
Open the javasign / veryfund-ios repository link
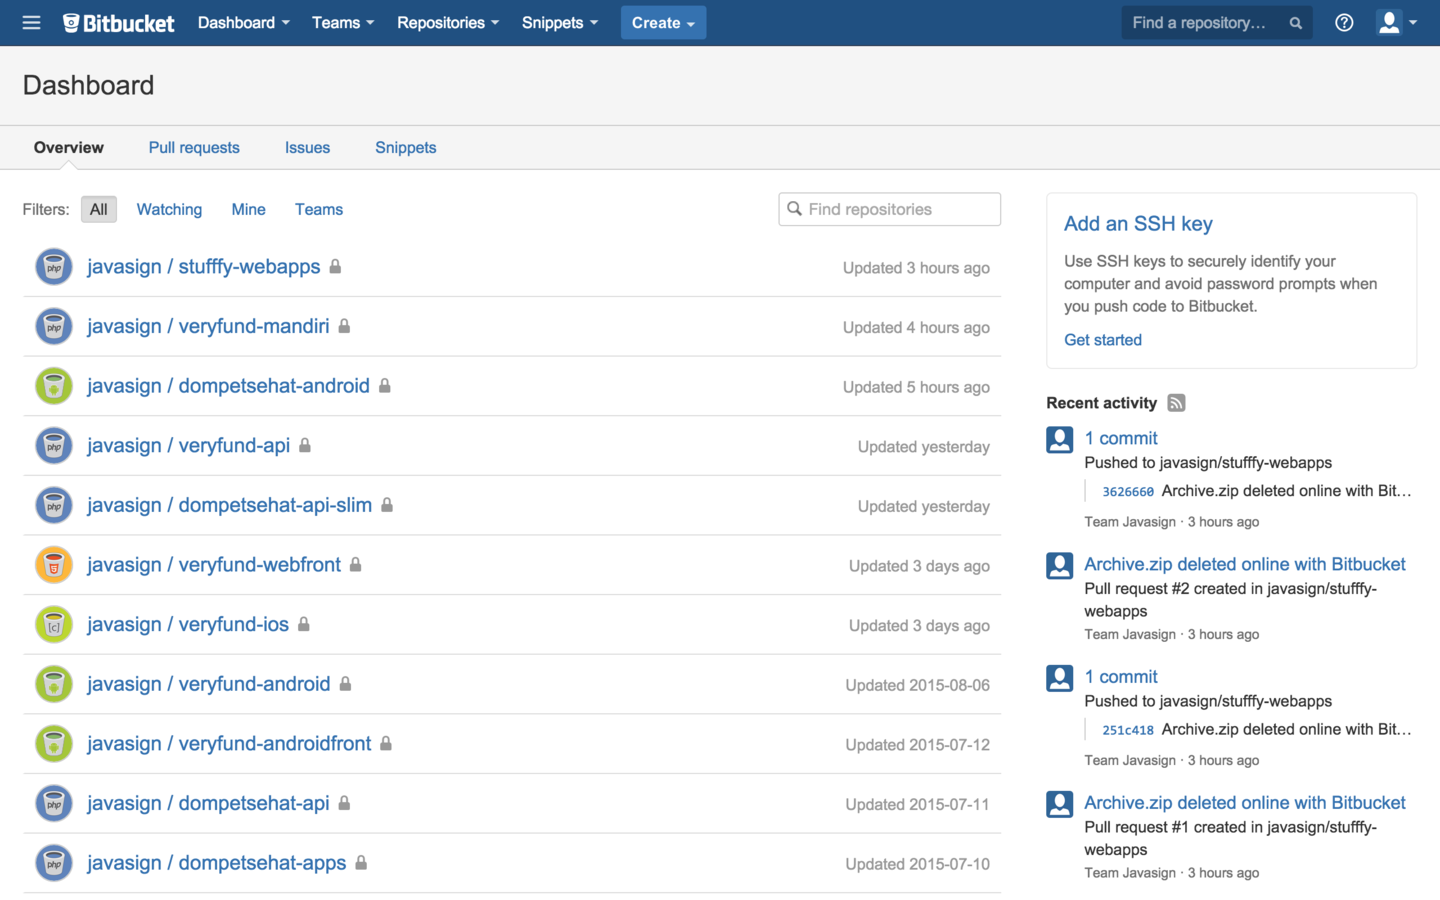[x=188, y=625]
